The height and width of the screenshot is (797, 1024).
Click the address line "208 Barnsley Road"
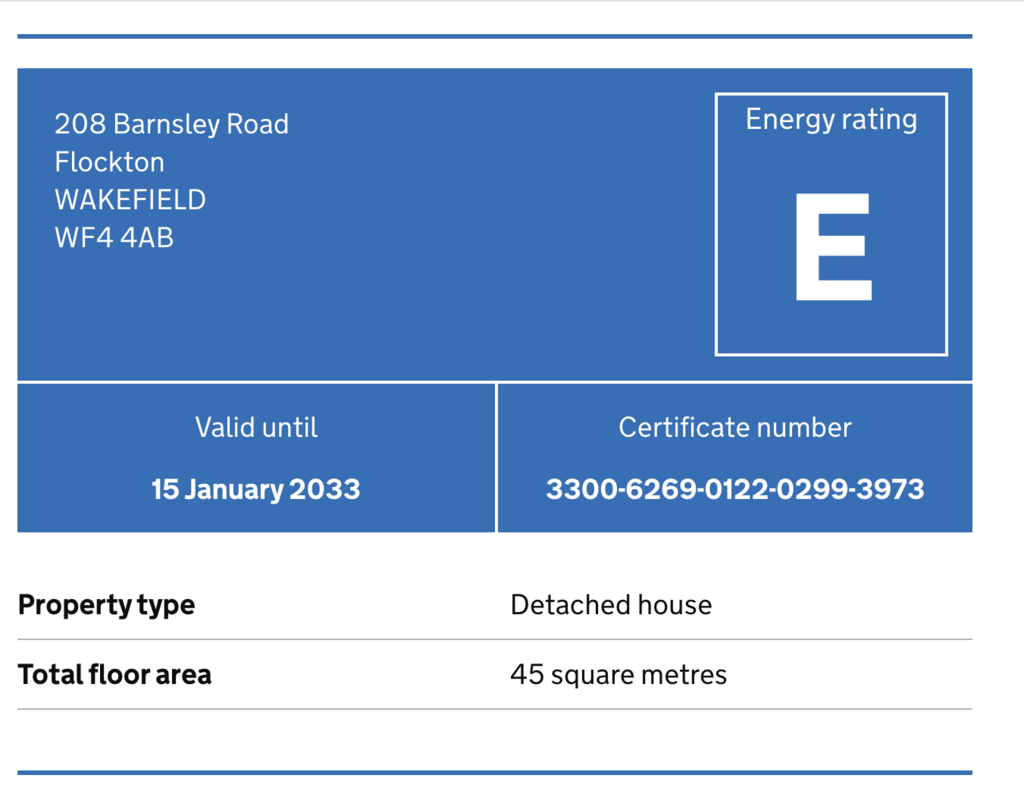(171, 124)
